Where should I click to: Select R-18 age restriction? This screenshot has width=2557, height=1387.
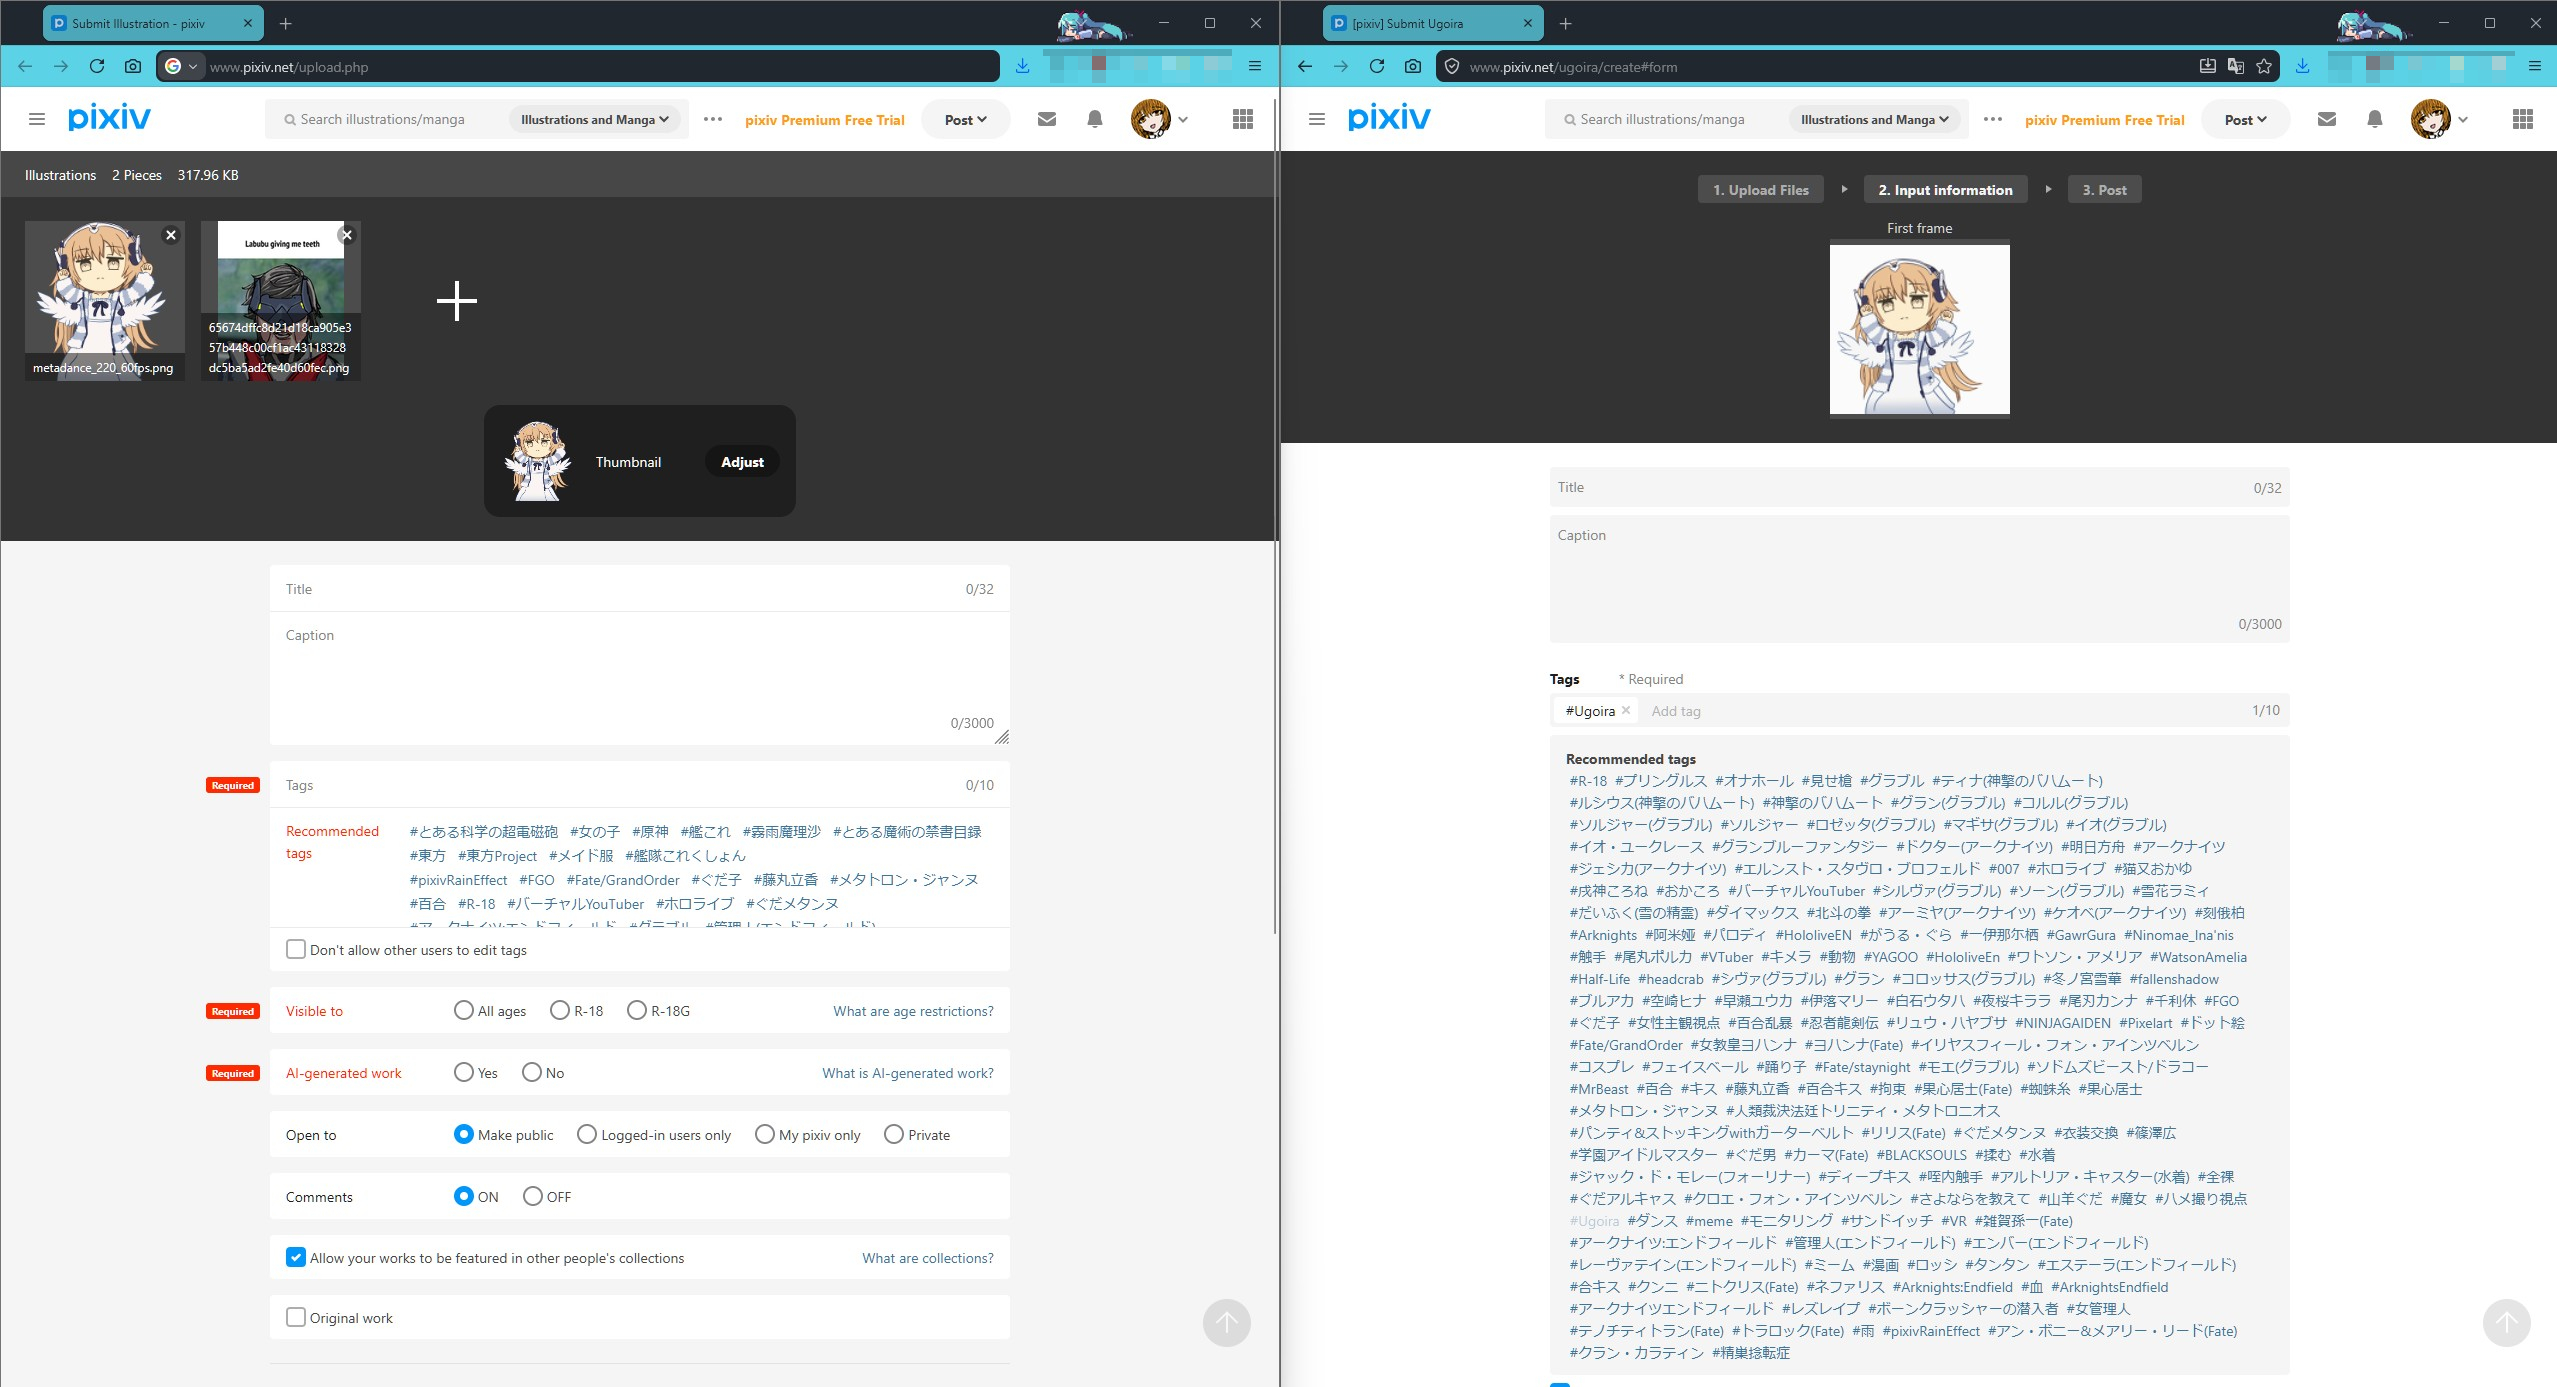[560, 1010]
